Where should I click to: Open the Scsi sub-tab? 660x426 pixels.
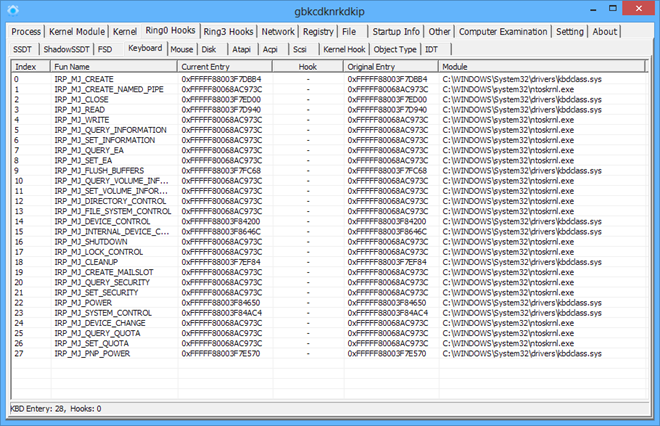pos(300,50)
